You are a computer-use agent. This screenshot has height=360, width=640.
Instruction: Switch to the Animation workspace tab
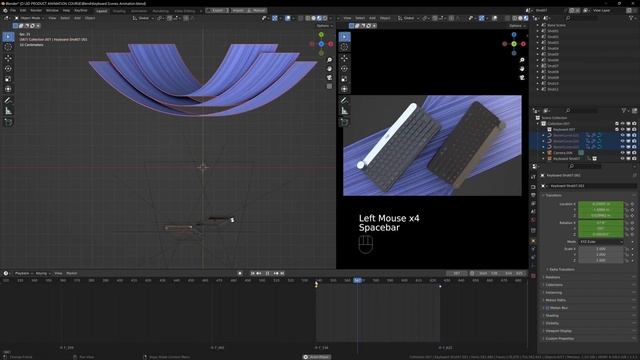coord(139,11)
